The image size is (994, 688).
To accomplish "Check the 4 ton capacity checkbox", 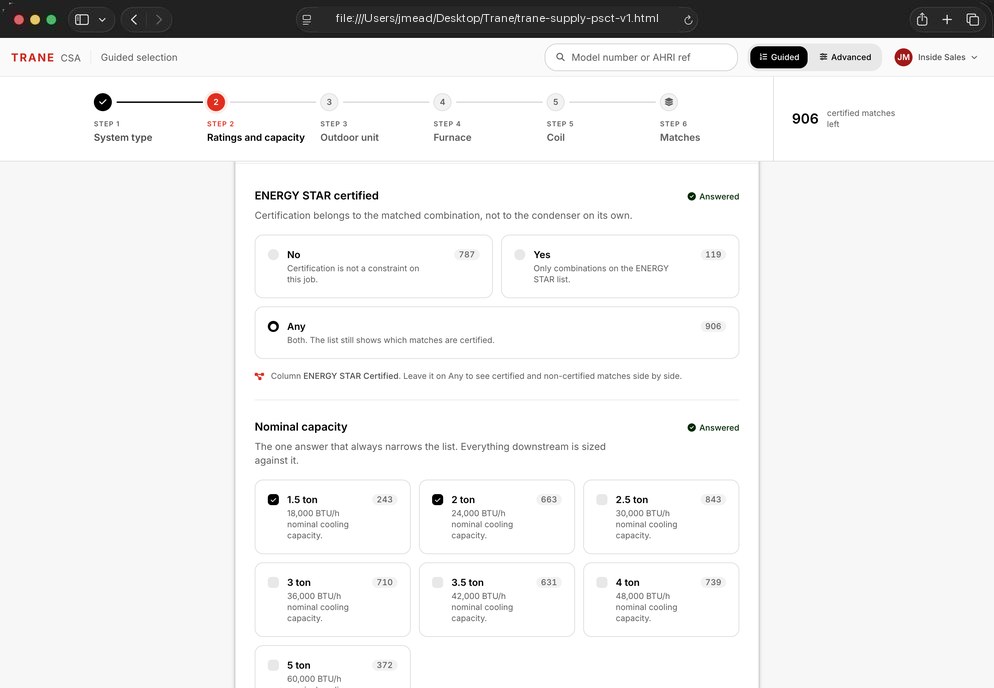I will pyautogui.click(x=602, y=582).
